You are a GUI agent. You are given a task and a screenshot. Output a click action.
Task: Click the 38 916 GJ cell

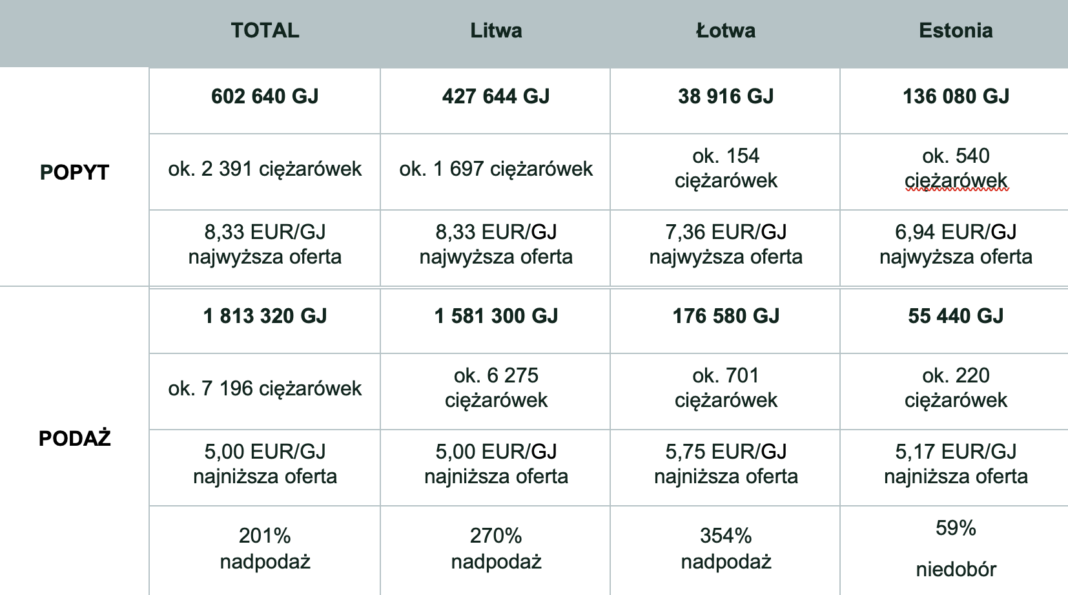tap(725, 101)
